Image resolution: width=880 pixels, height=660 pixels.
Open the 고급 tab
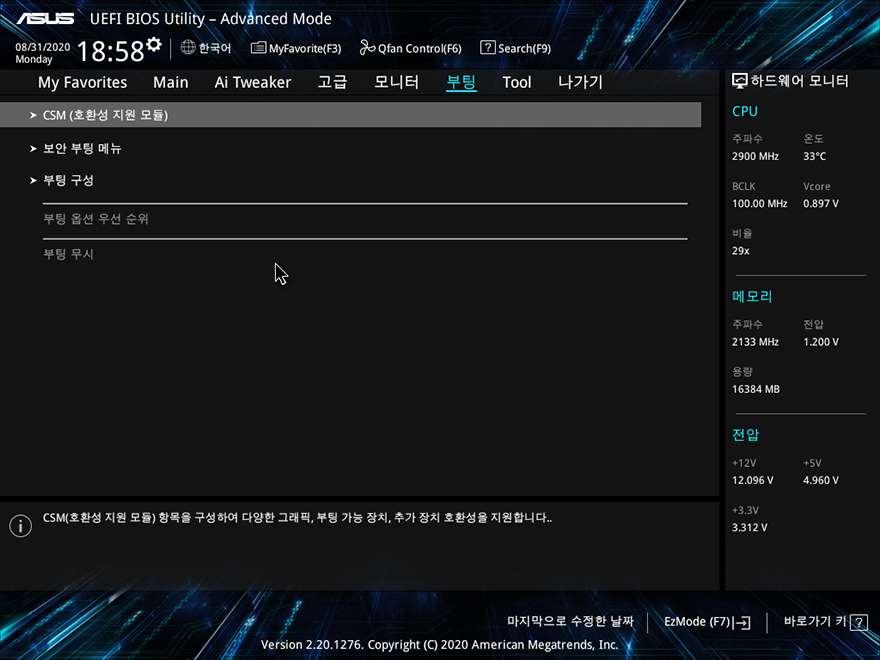tap(332, 82)
